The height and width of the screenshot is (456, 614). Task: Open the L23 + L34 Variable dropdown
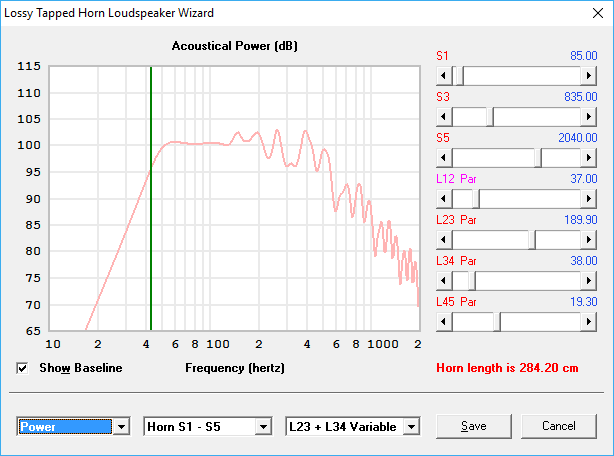(x=411, y=426)
